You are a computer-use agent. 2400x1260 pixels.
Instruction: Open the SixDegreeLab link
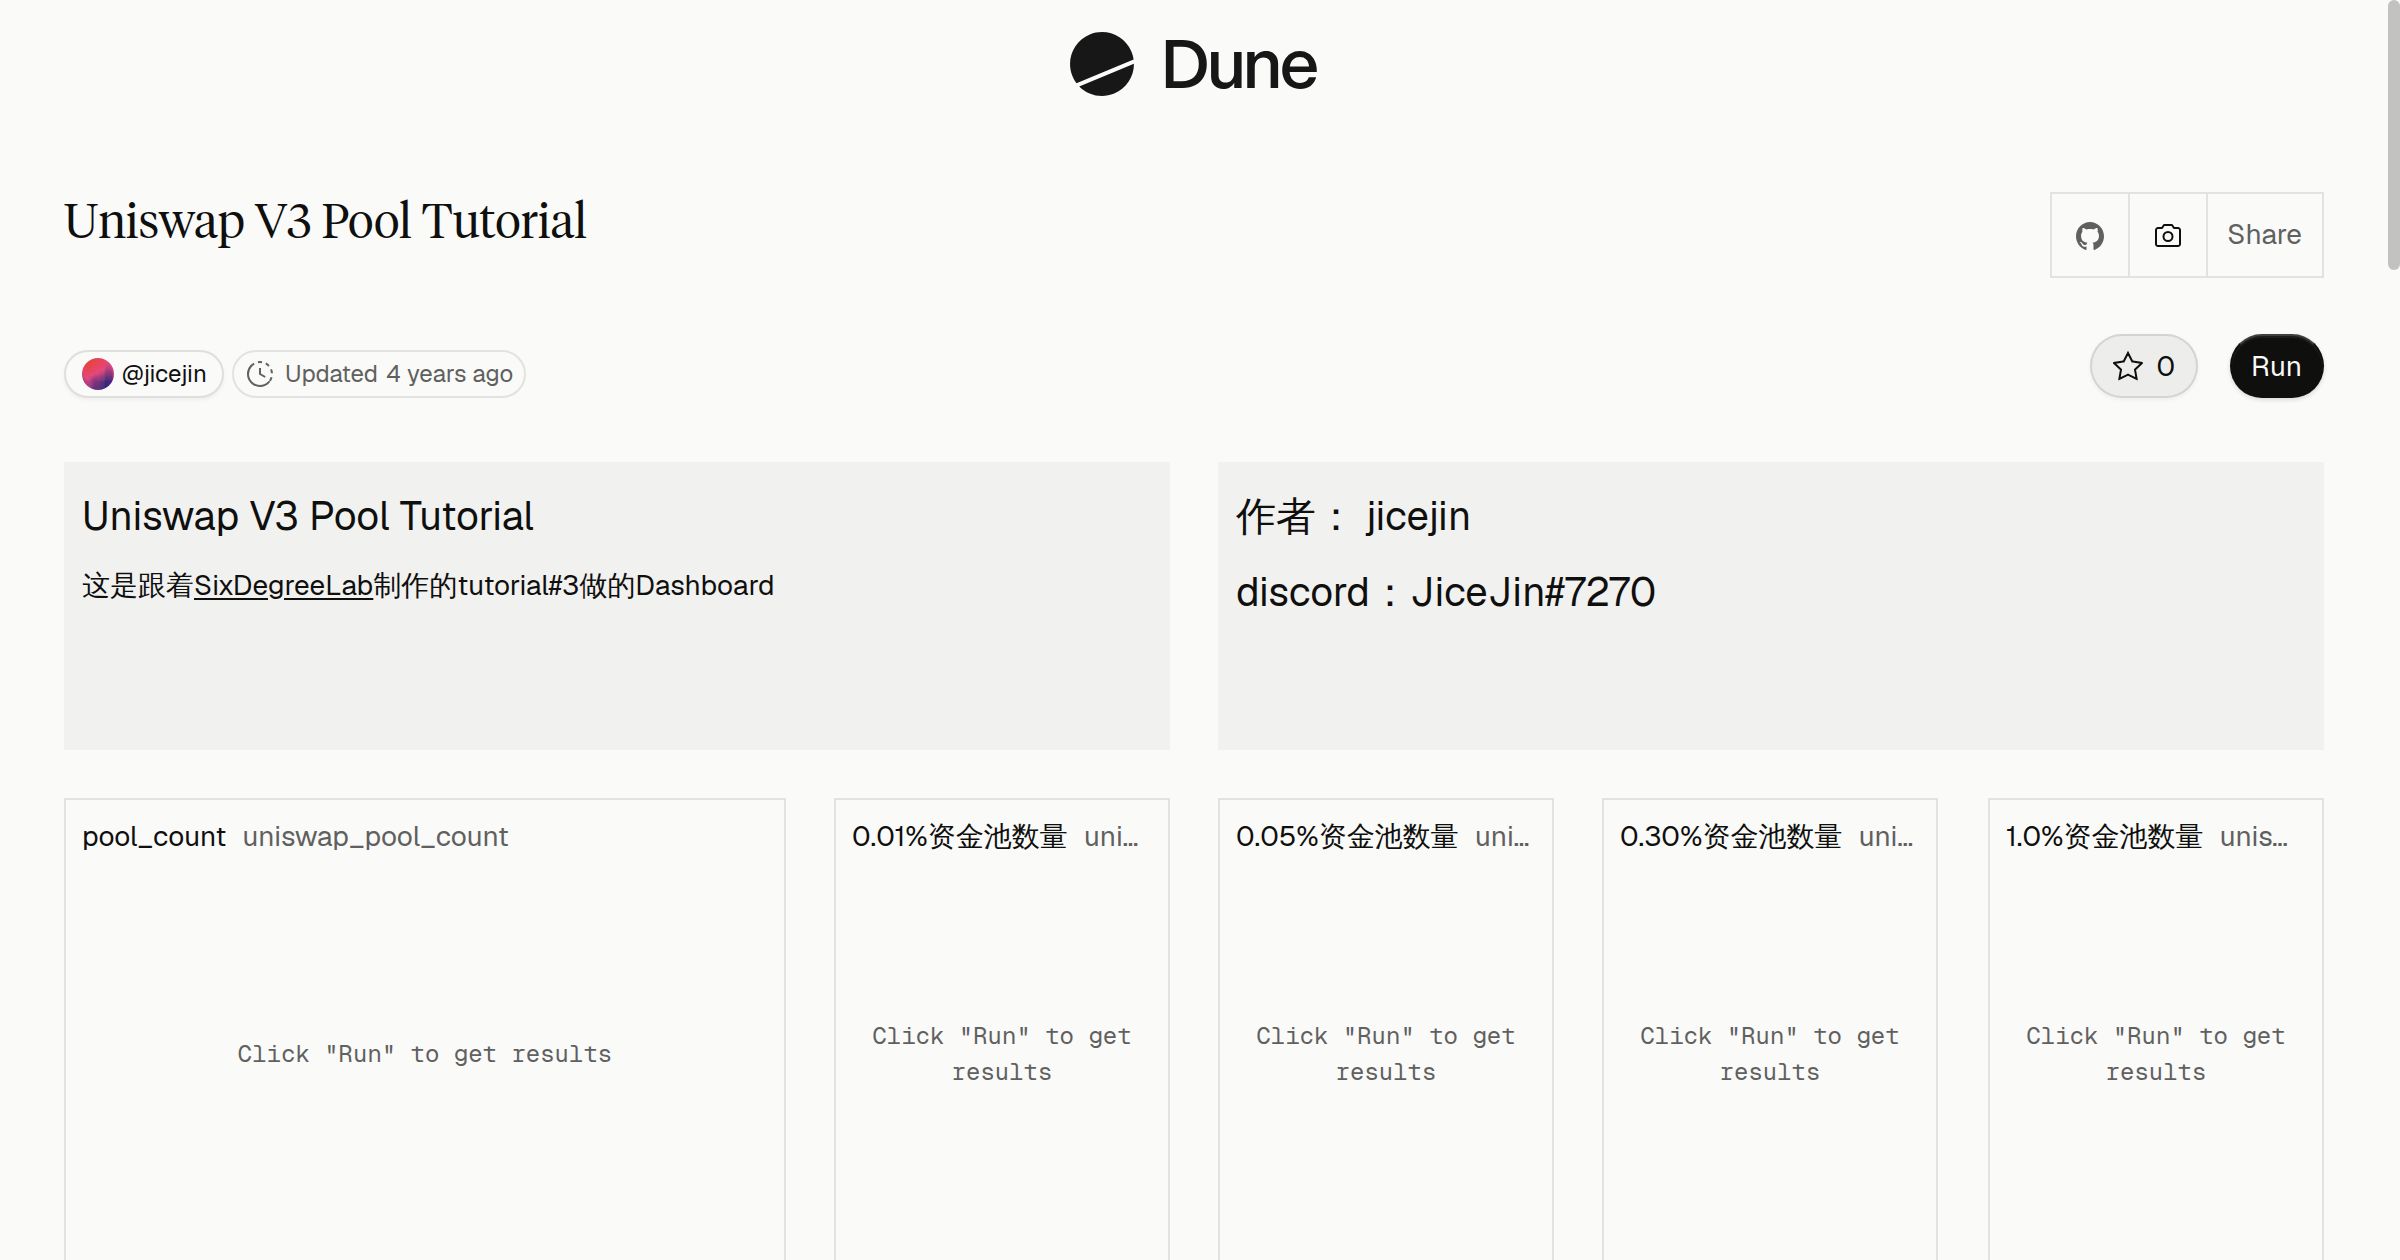(x=283, y=586)
